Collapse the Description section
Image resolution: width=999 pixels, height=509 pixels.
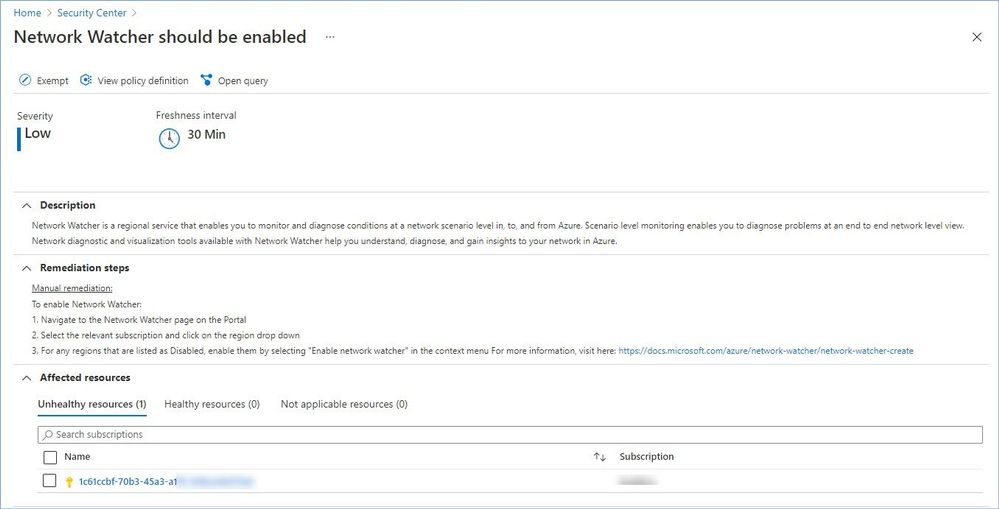pos(26,205)
